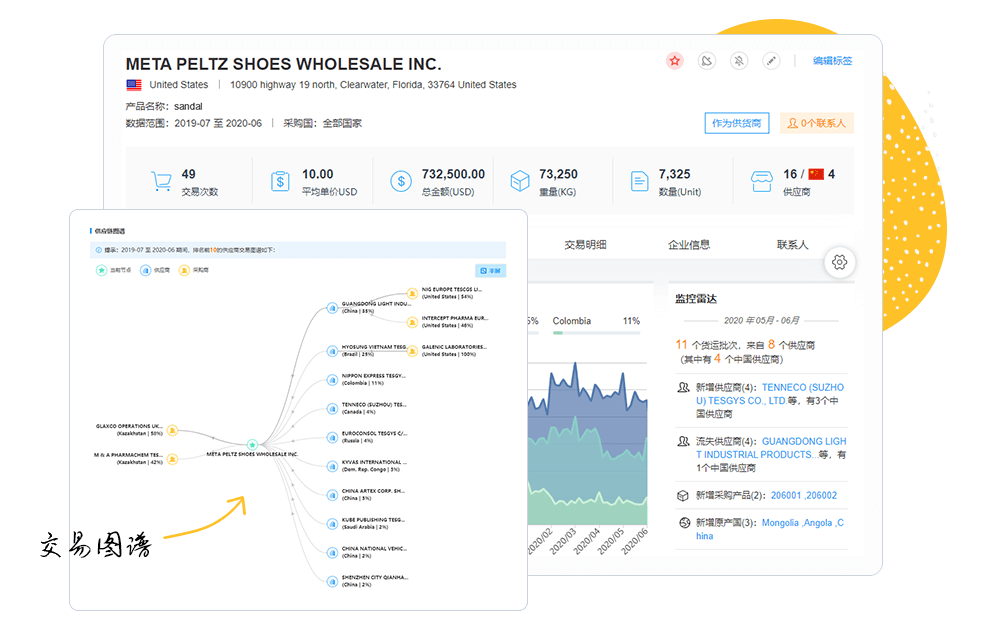Click the Colombia country label
This screenshot has width=987, height=623.
click(x=572, y=321)
